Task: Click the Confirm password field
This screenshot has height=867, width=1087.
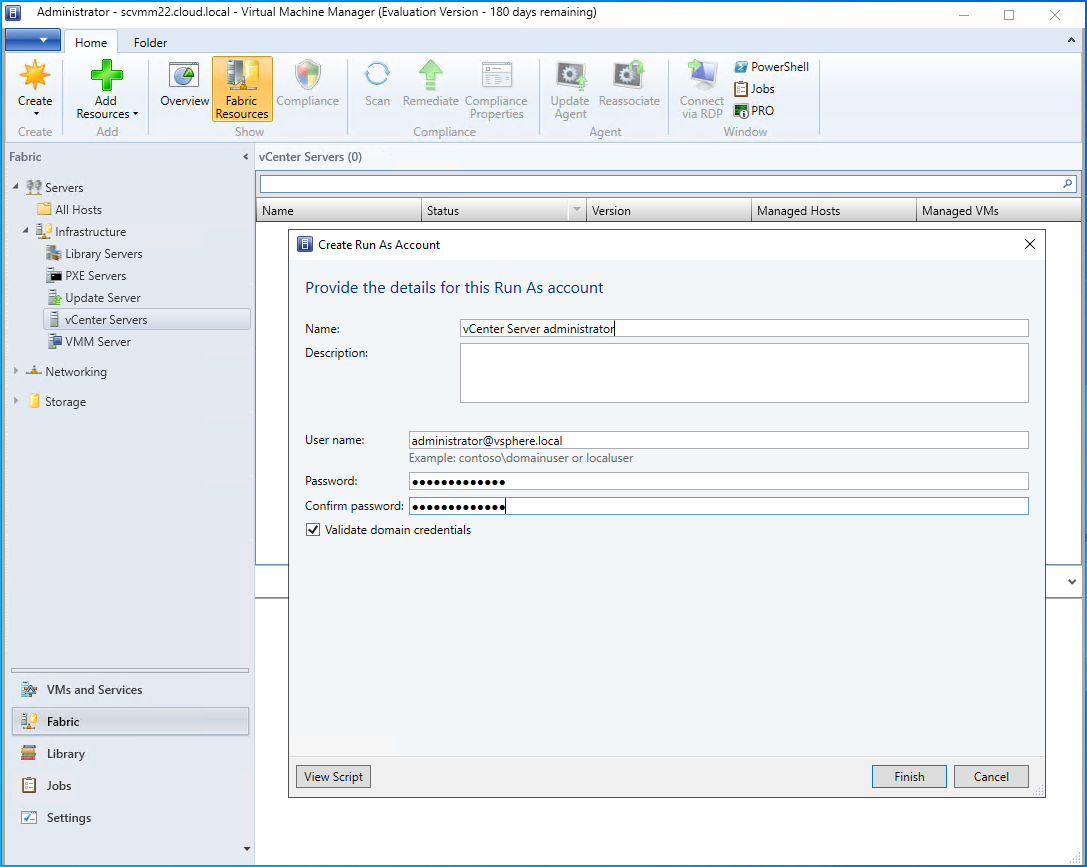Action: (x=718, y=506)
